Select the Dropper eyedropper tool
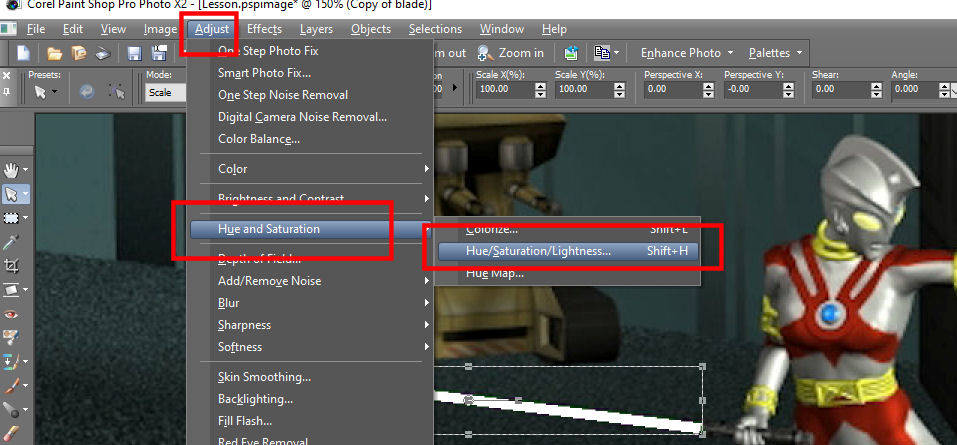The height and width of the screenshot is (445, 957). (x=10, y=242)
